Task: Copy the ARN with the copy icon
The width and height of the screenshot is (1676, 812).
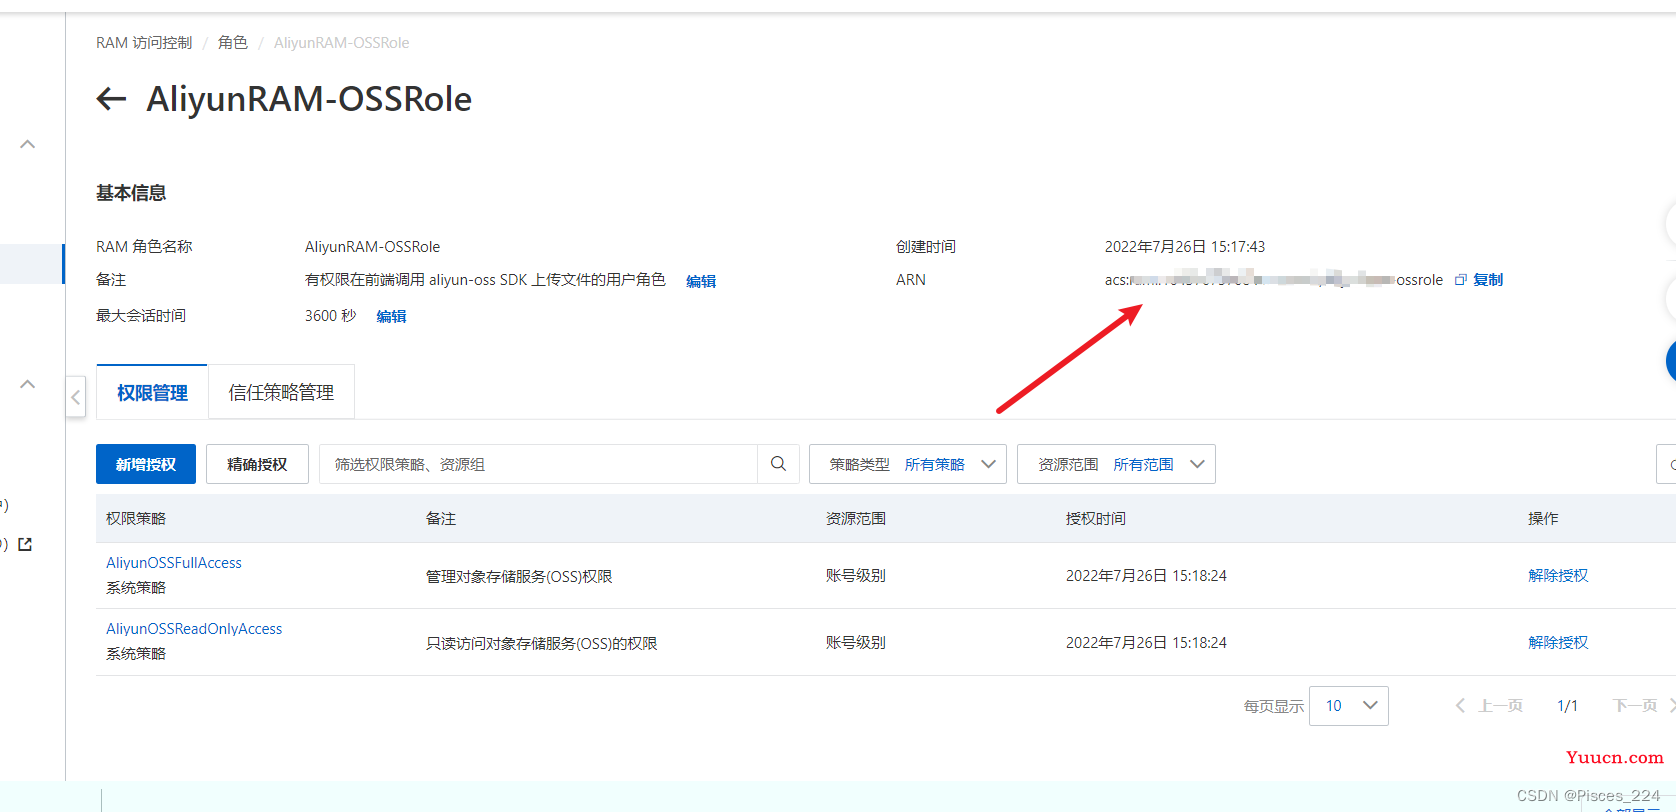Action: coord(1460,280)
